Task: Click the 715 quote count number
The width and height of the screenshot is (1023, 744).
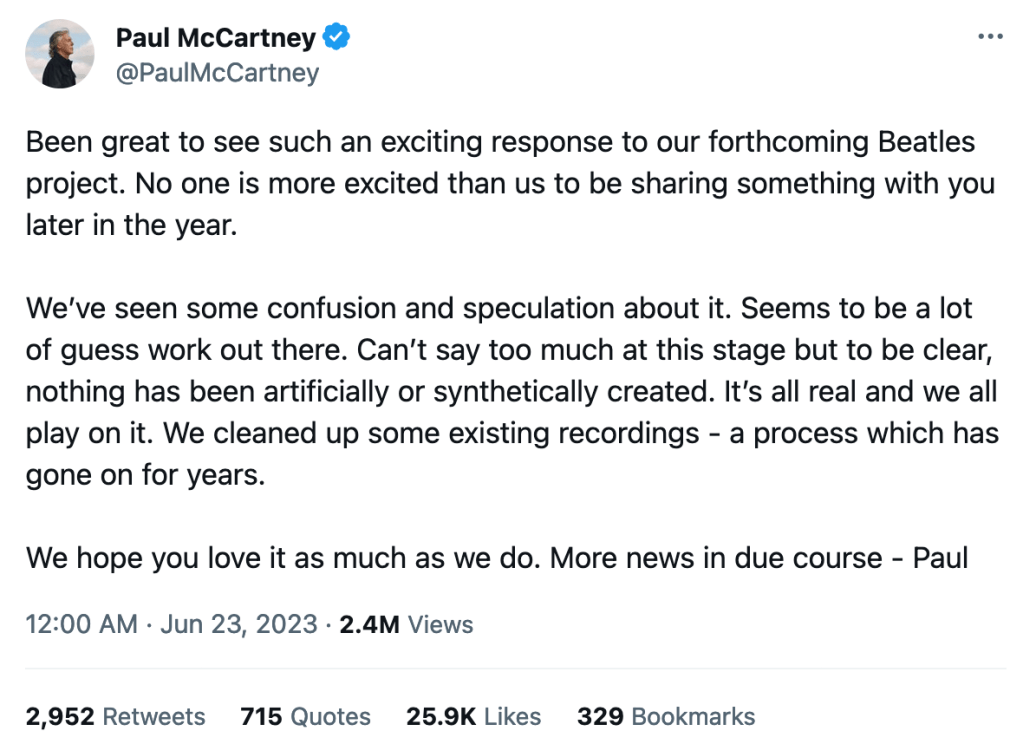Action: tap(261, 716)
